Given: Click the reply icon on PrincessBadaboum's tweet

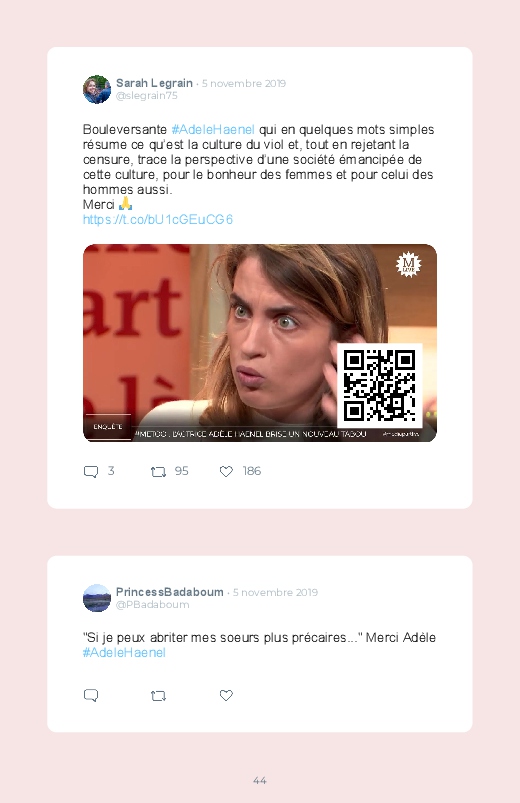Looking at the screenshot, I should click(91, 695).
